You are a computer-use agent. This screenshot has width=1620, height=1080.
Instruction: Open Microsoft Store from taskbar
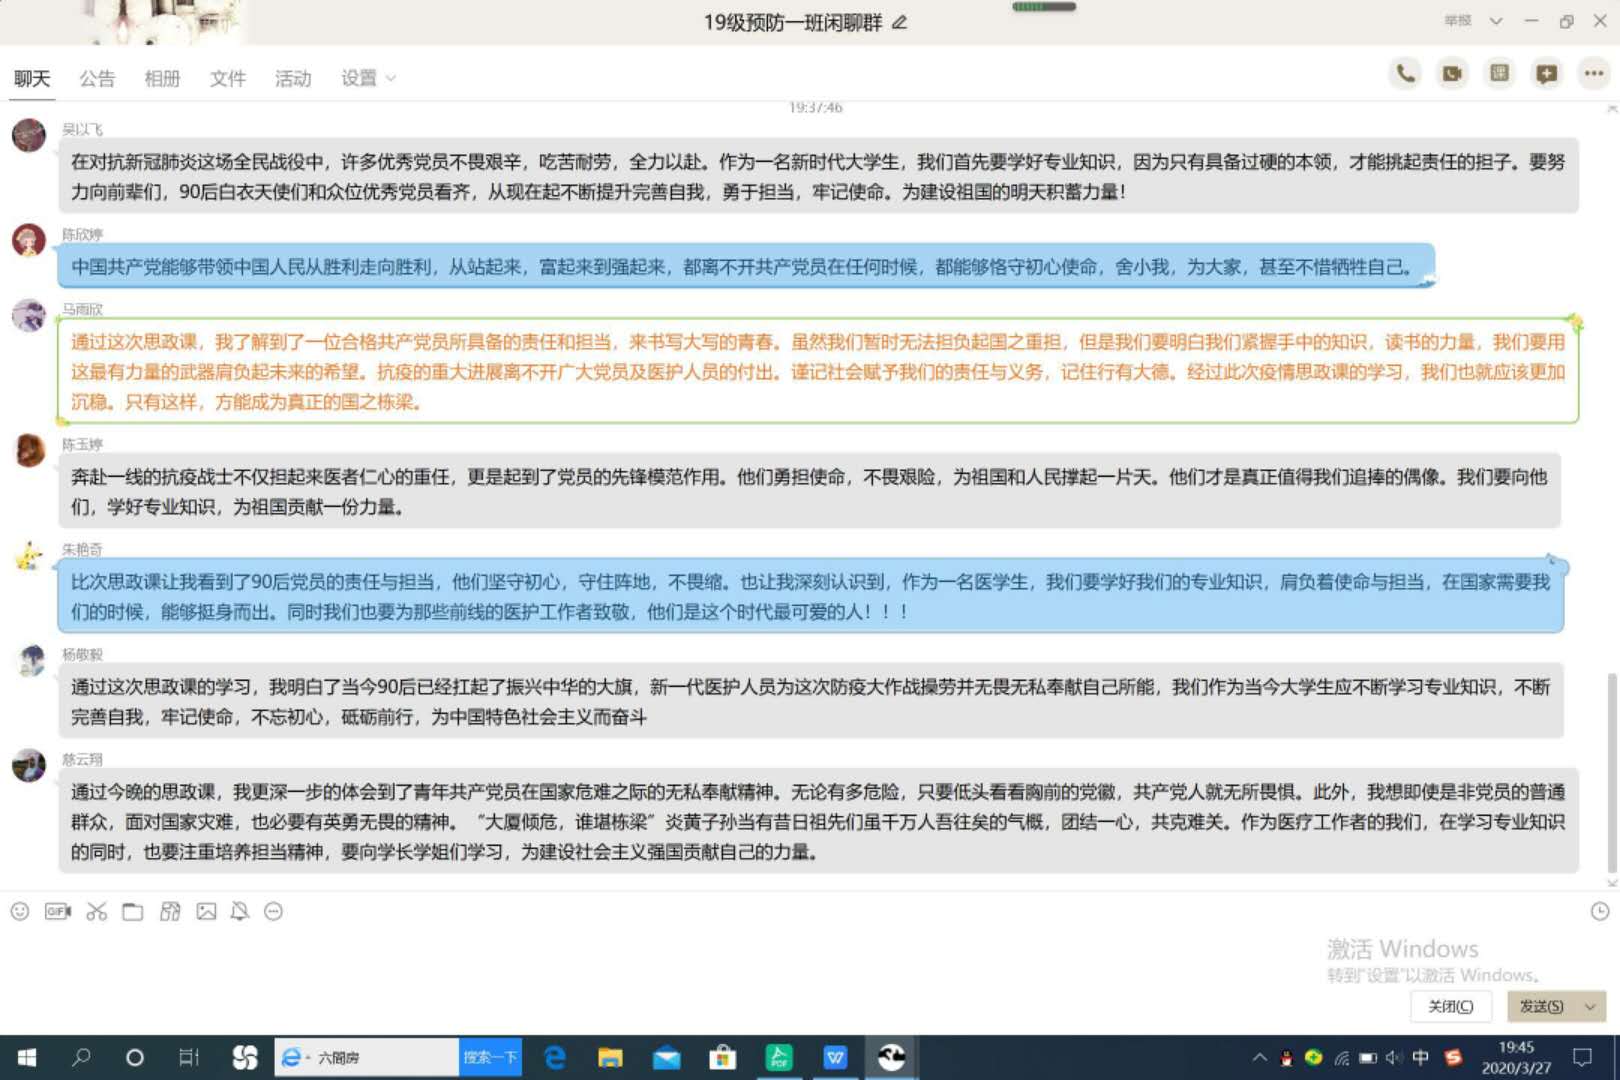722,1057
